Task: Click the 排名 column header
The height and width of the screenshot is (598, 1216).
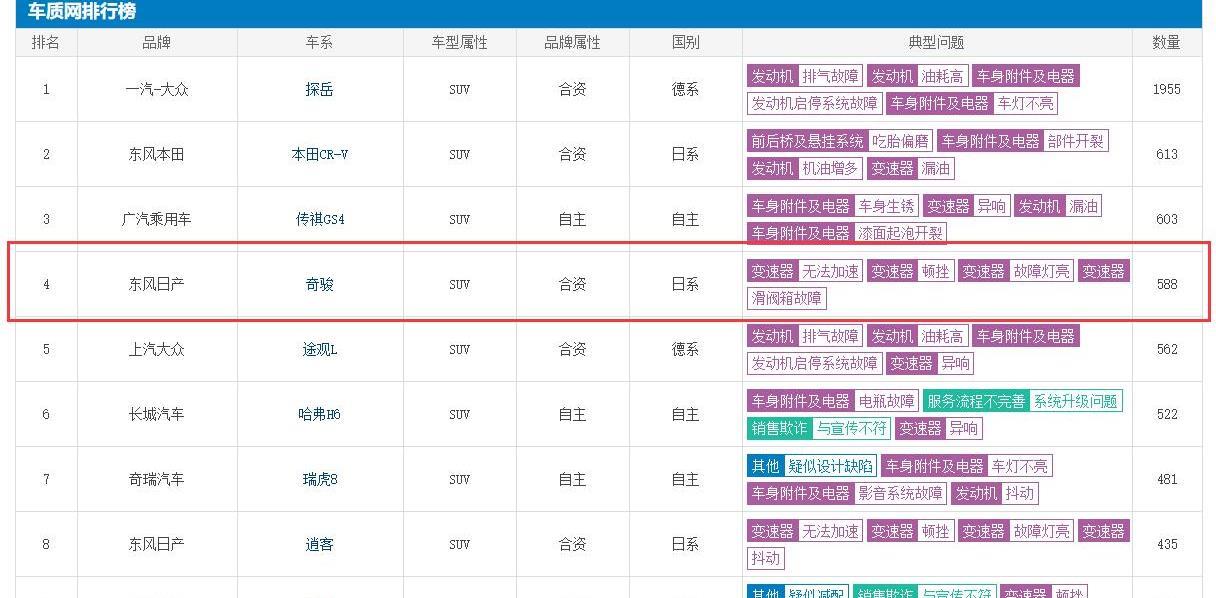Action: coord(46,42)
